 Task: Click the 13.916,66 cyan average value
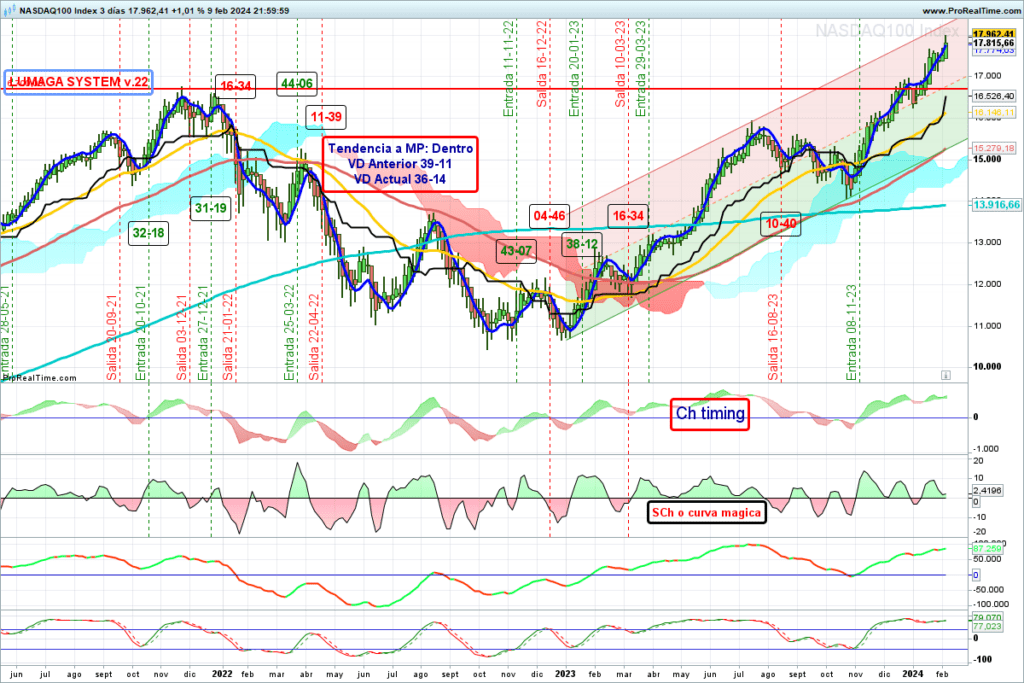[x=995, y=205]
